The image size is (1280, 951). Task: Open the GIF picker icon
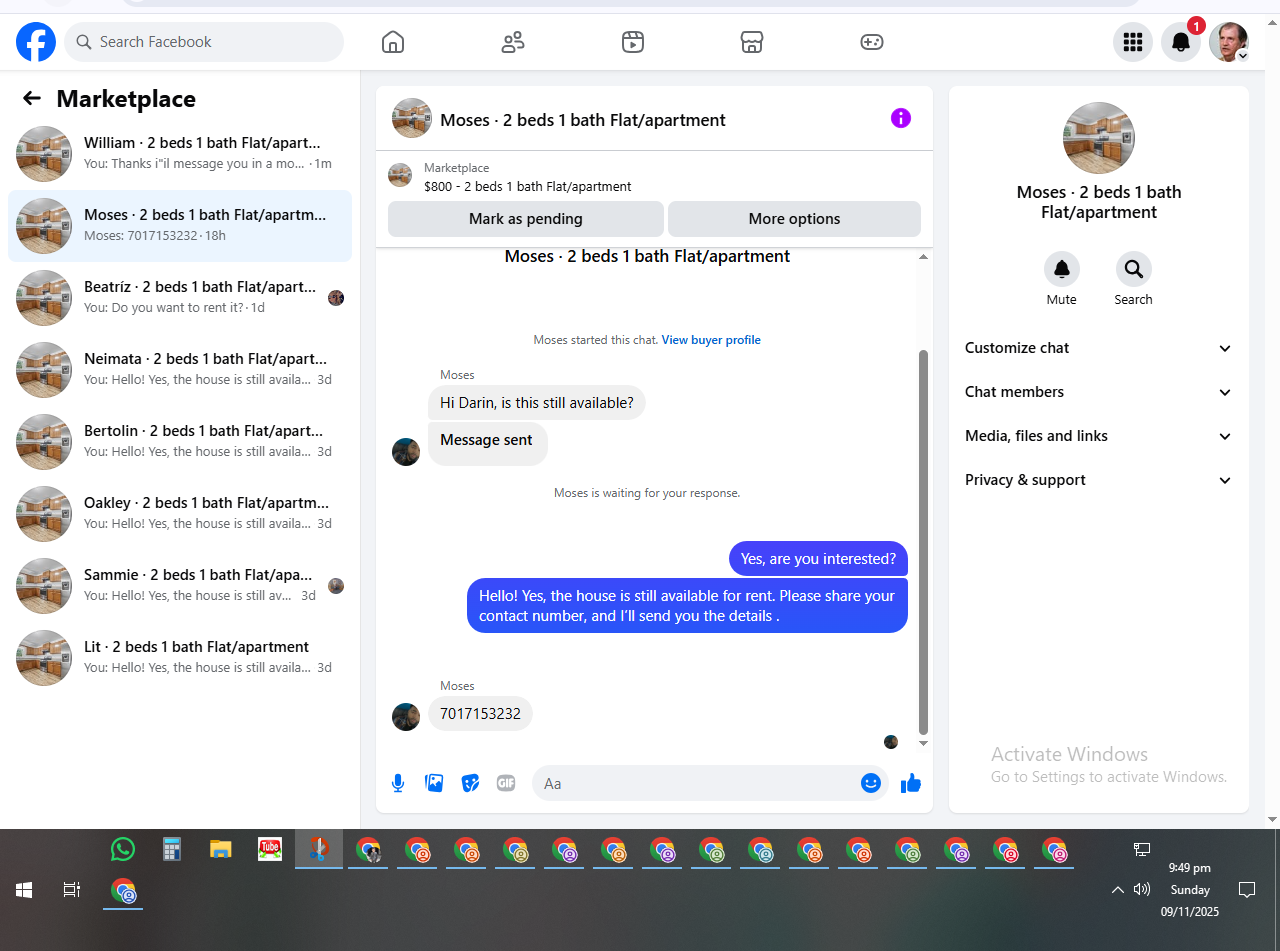[x=506, y=783]
